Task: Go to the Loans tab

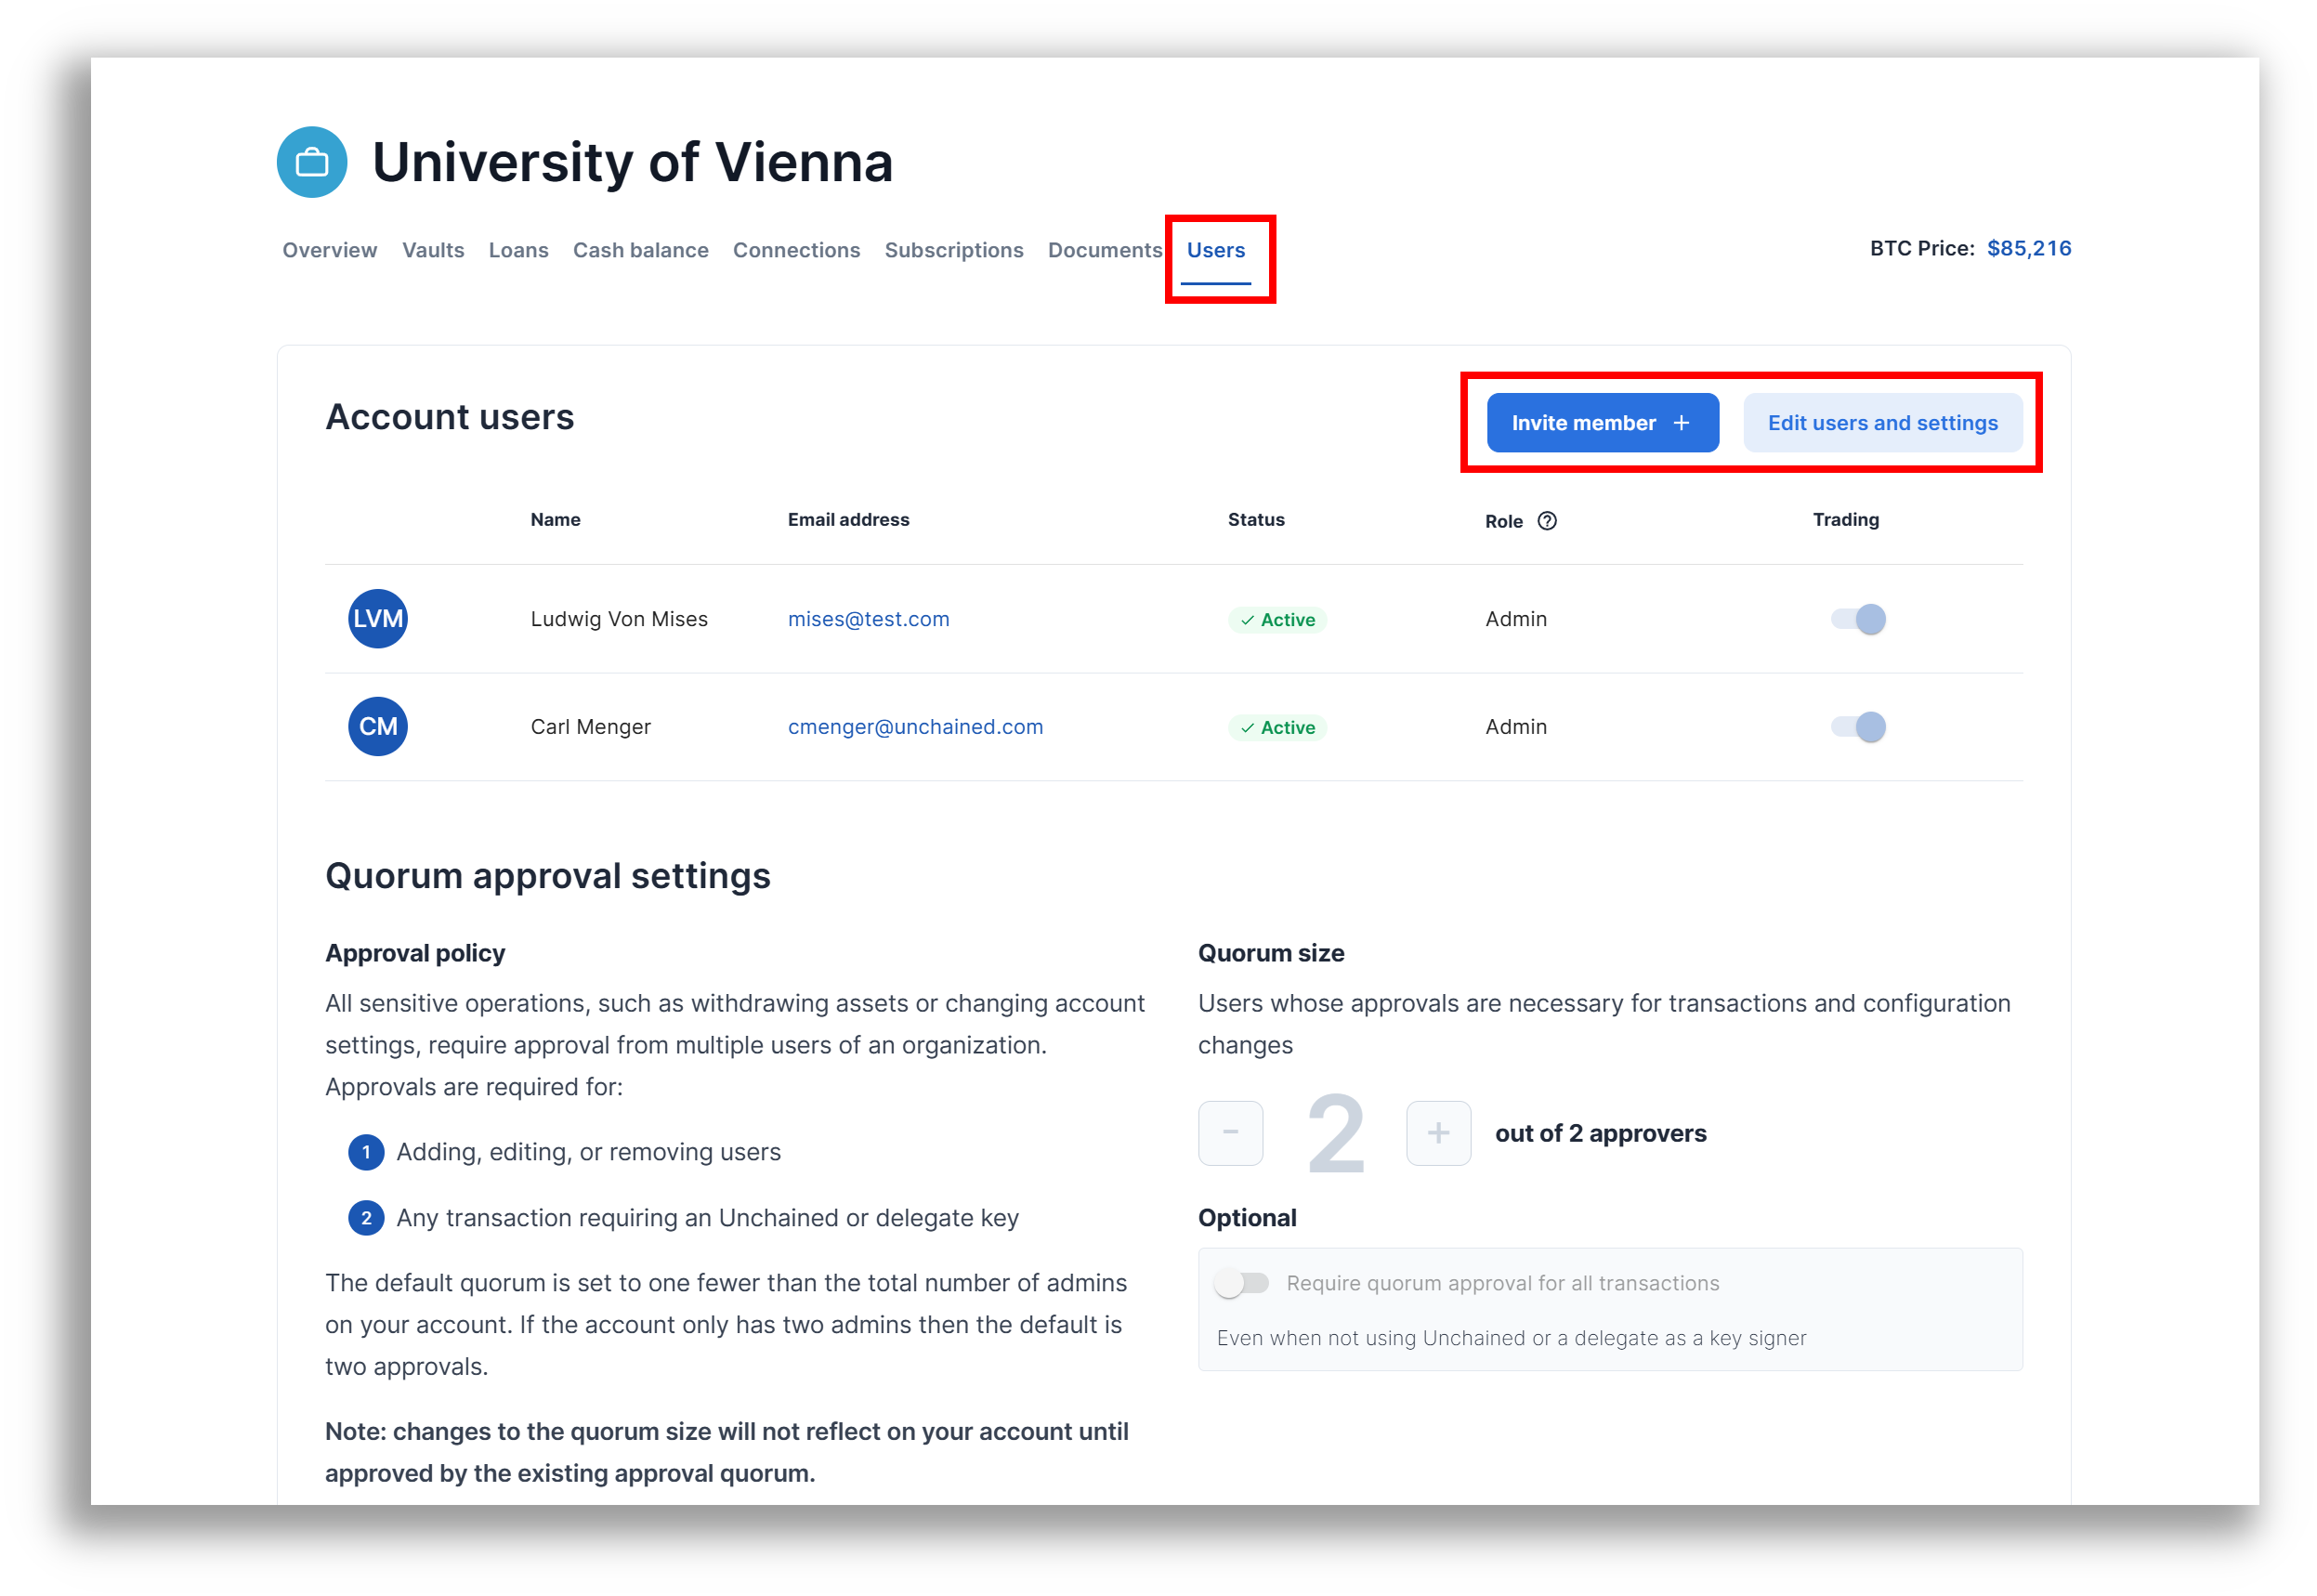Action: click(x=518, y=250)
